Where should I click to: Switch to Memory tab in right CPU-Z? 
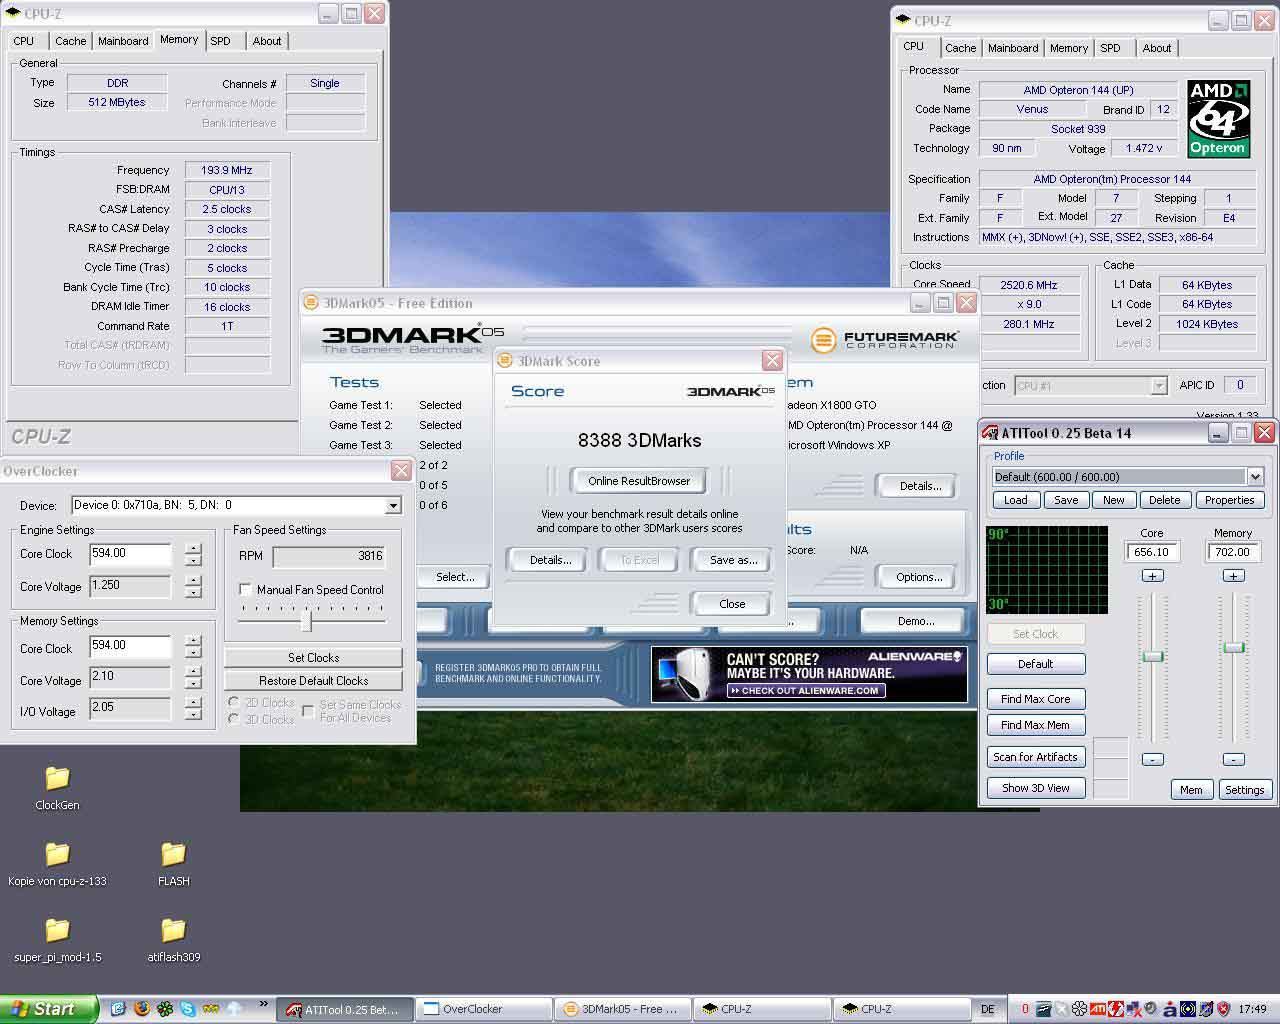(x=1069, y=48)
